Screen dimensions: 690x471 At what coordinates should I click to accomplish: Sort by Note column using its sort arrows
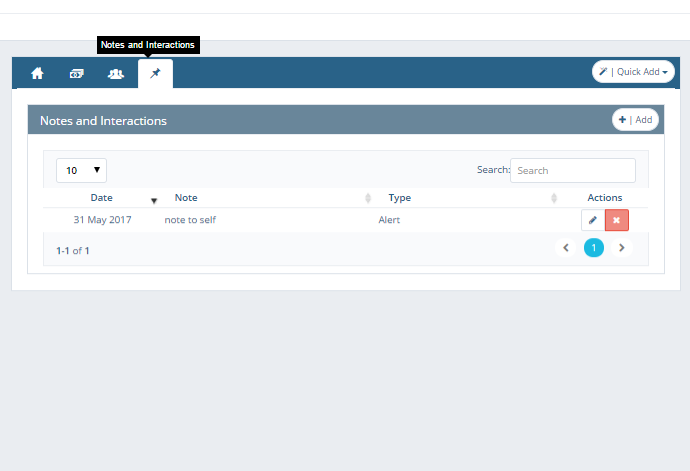368,199
